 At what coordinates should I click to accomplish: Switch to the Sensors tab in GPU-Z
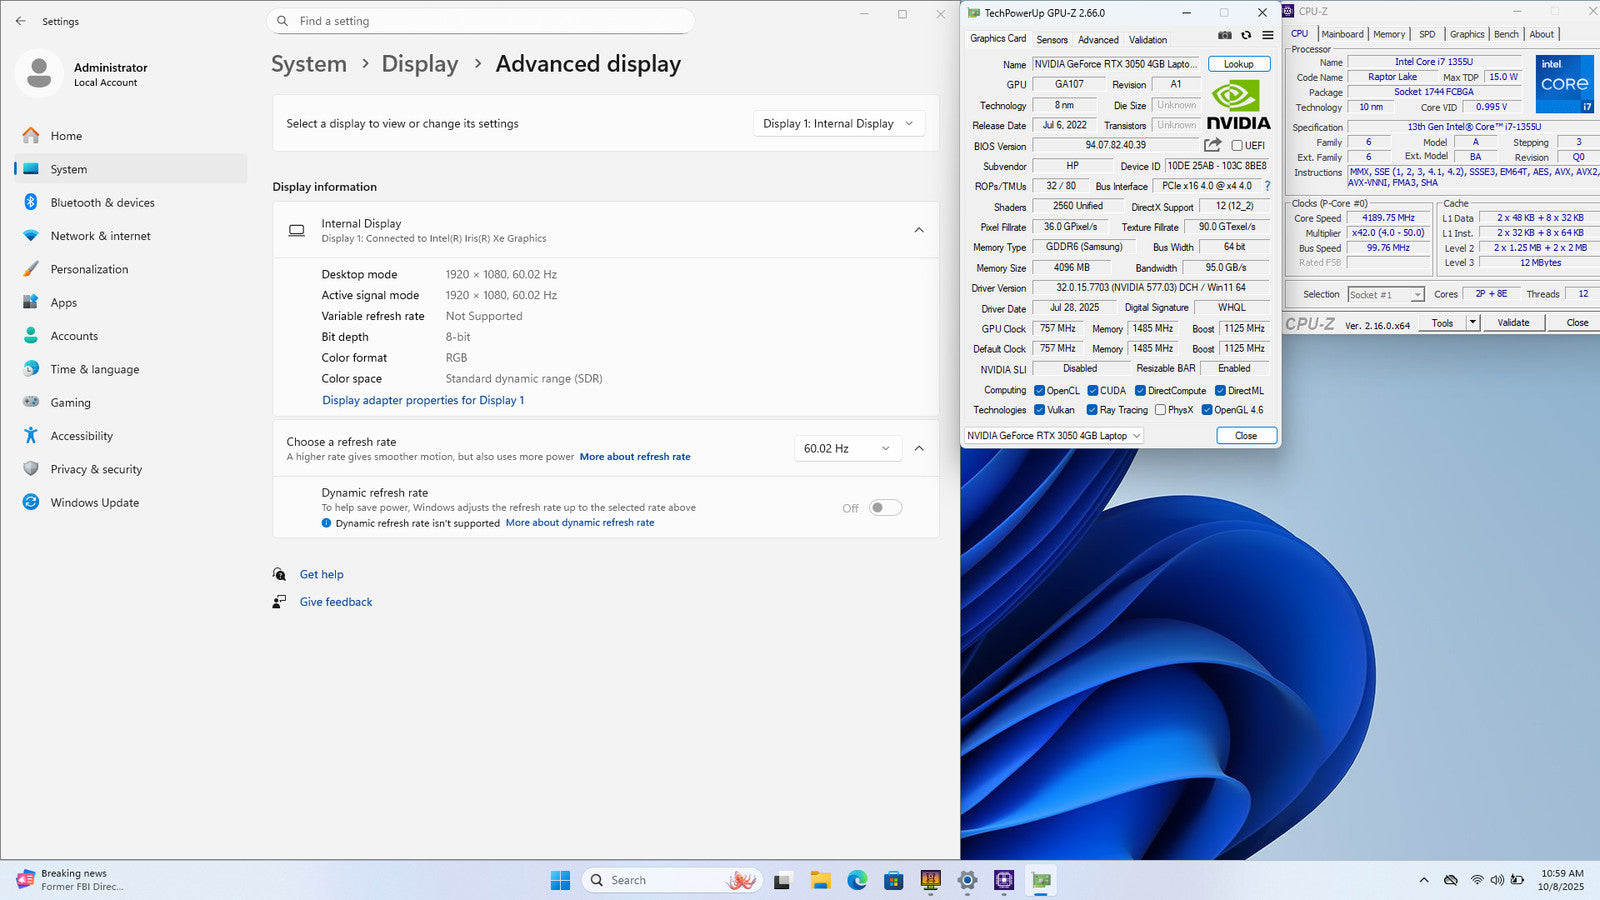pyautogui.click(x=1051, y=40)
